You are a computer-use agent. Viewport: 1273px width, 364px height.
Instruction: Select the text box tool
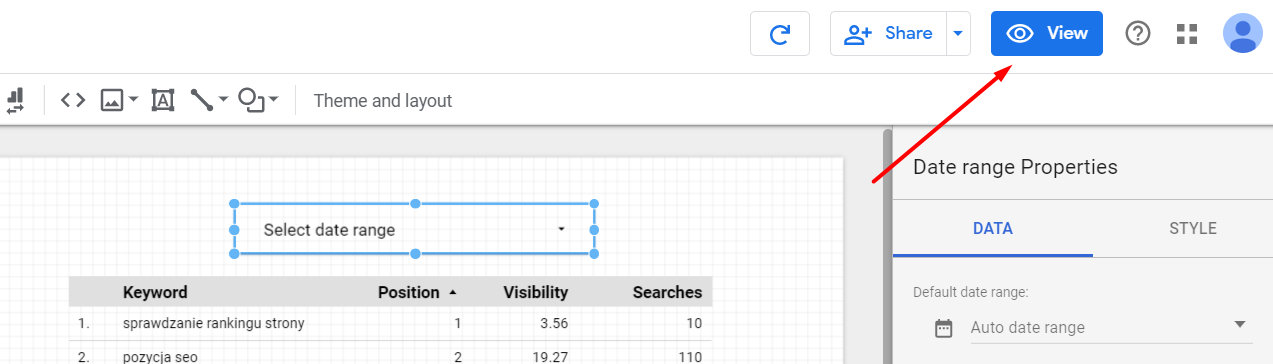point(163,100)
